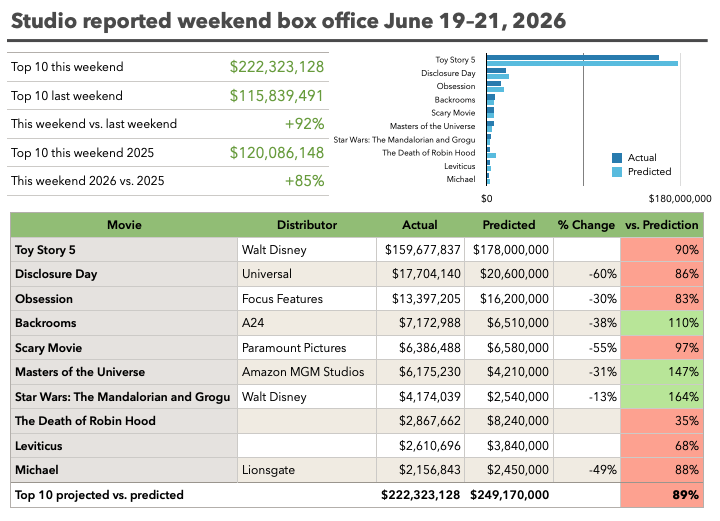The width and height of the screenshot is (720, 521).
Task: Select Death of Robin Hood predicted $8,240,000
Action: pos(509,421)
